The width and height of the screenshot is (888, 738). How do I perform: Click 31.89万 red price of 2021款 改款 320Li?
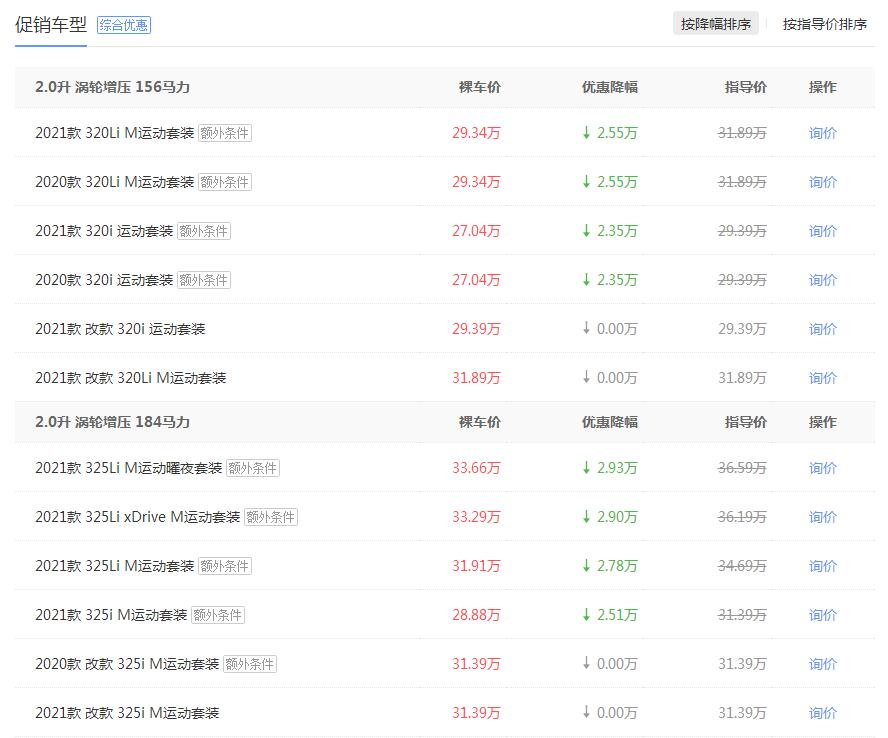(476, 378)
